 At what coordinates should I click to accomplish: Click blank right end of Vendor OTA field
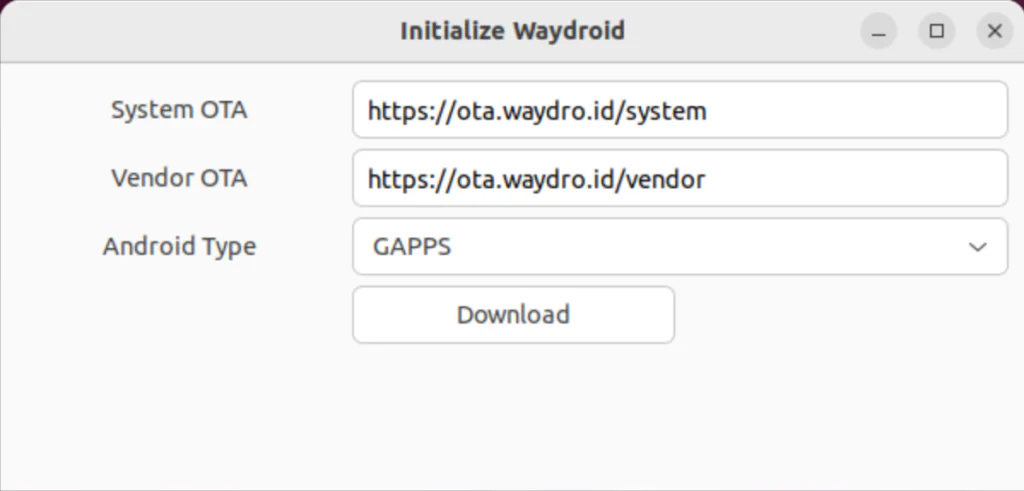tap(900, 179)
